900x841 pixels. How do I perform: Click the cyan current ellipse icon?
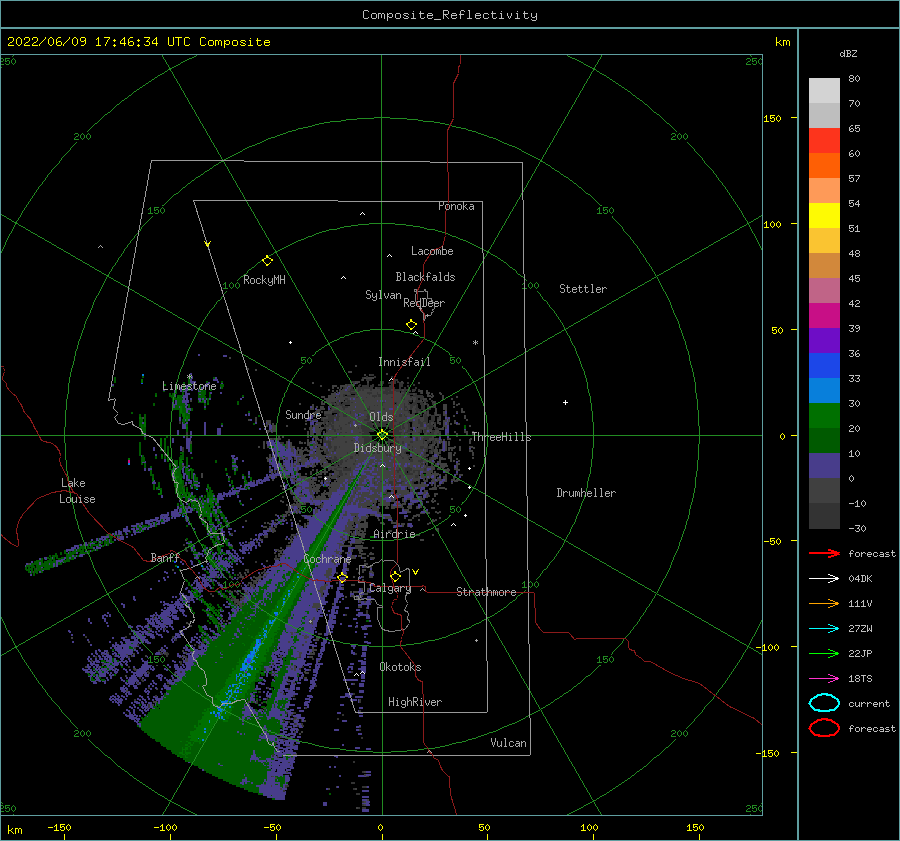click(824, 703)
